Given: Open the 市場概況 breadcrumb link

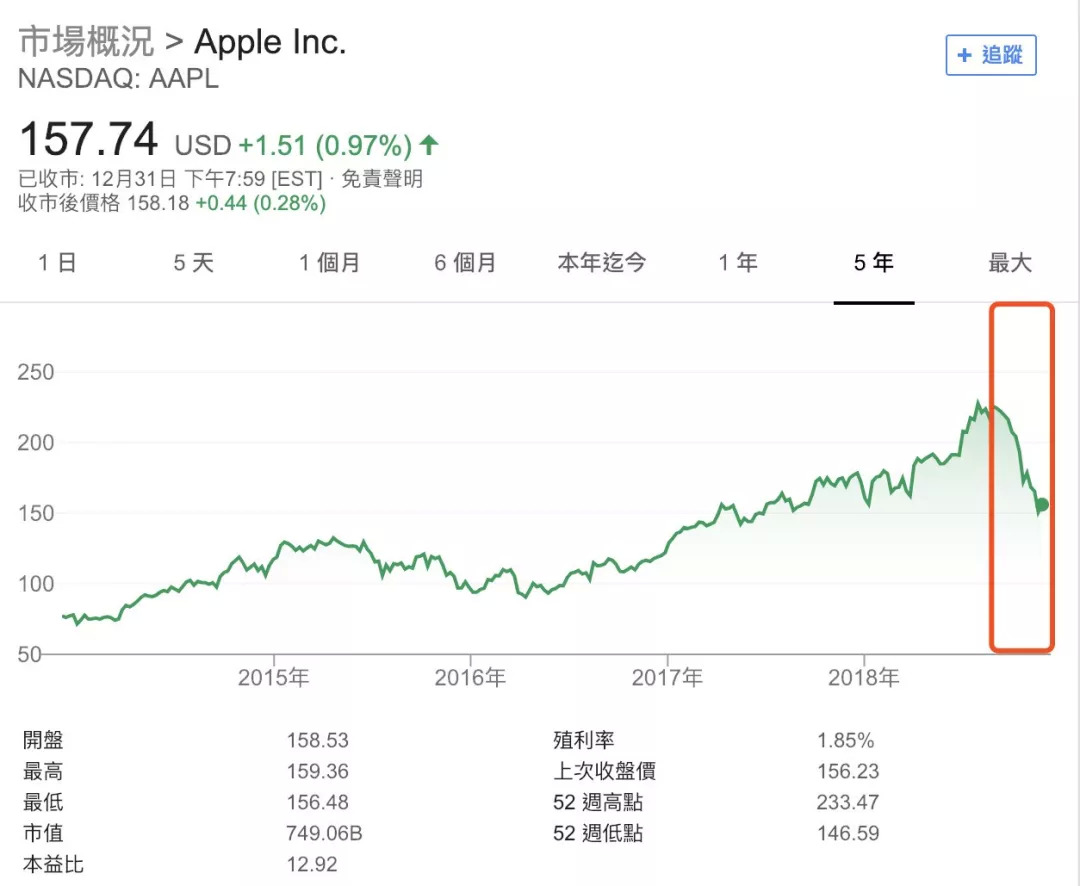Looking at the screenshot, I should point(86,42).
